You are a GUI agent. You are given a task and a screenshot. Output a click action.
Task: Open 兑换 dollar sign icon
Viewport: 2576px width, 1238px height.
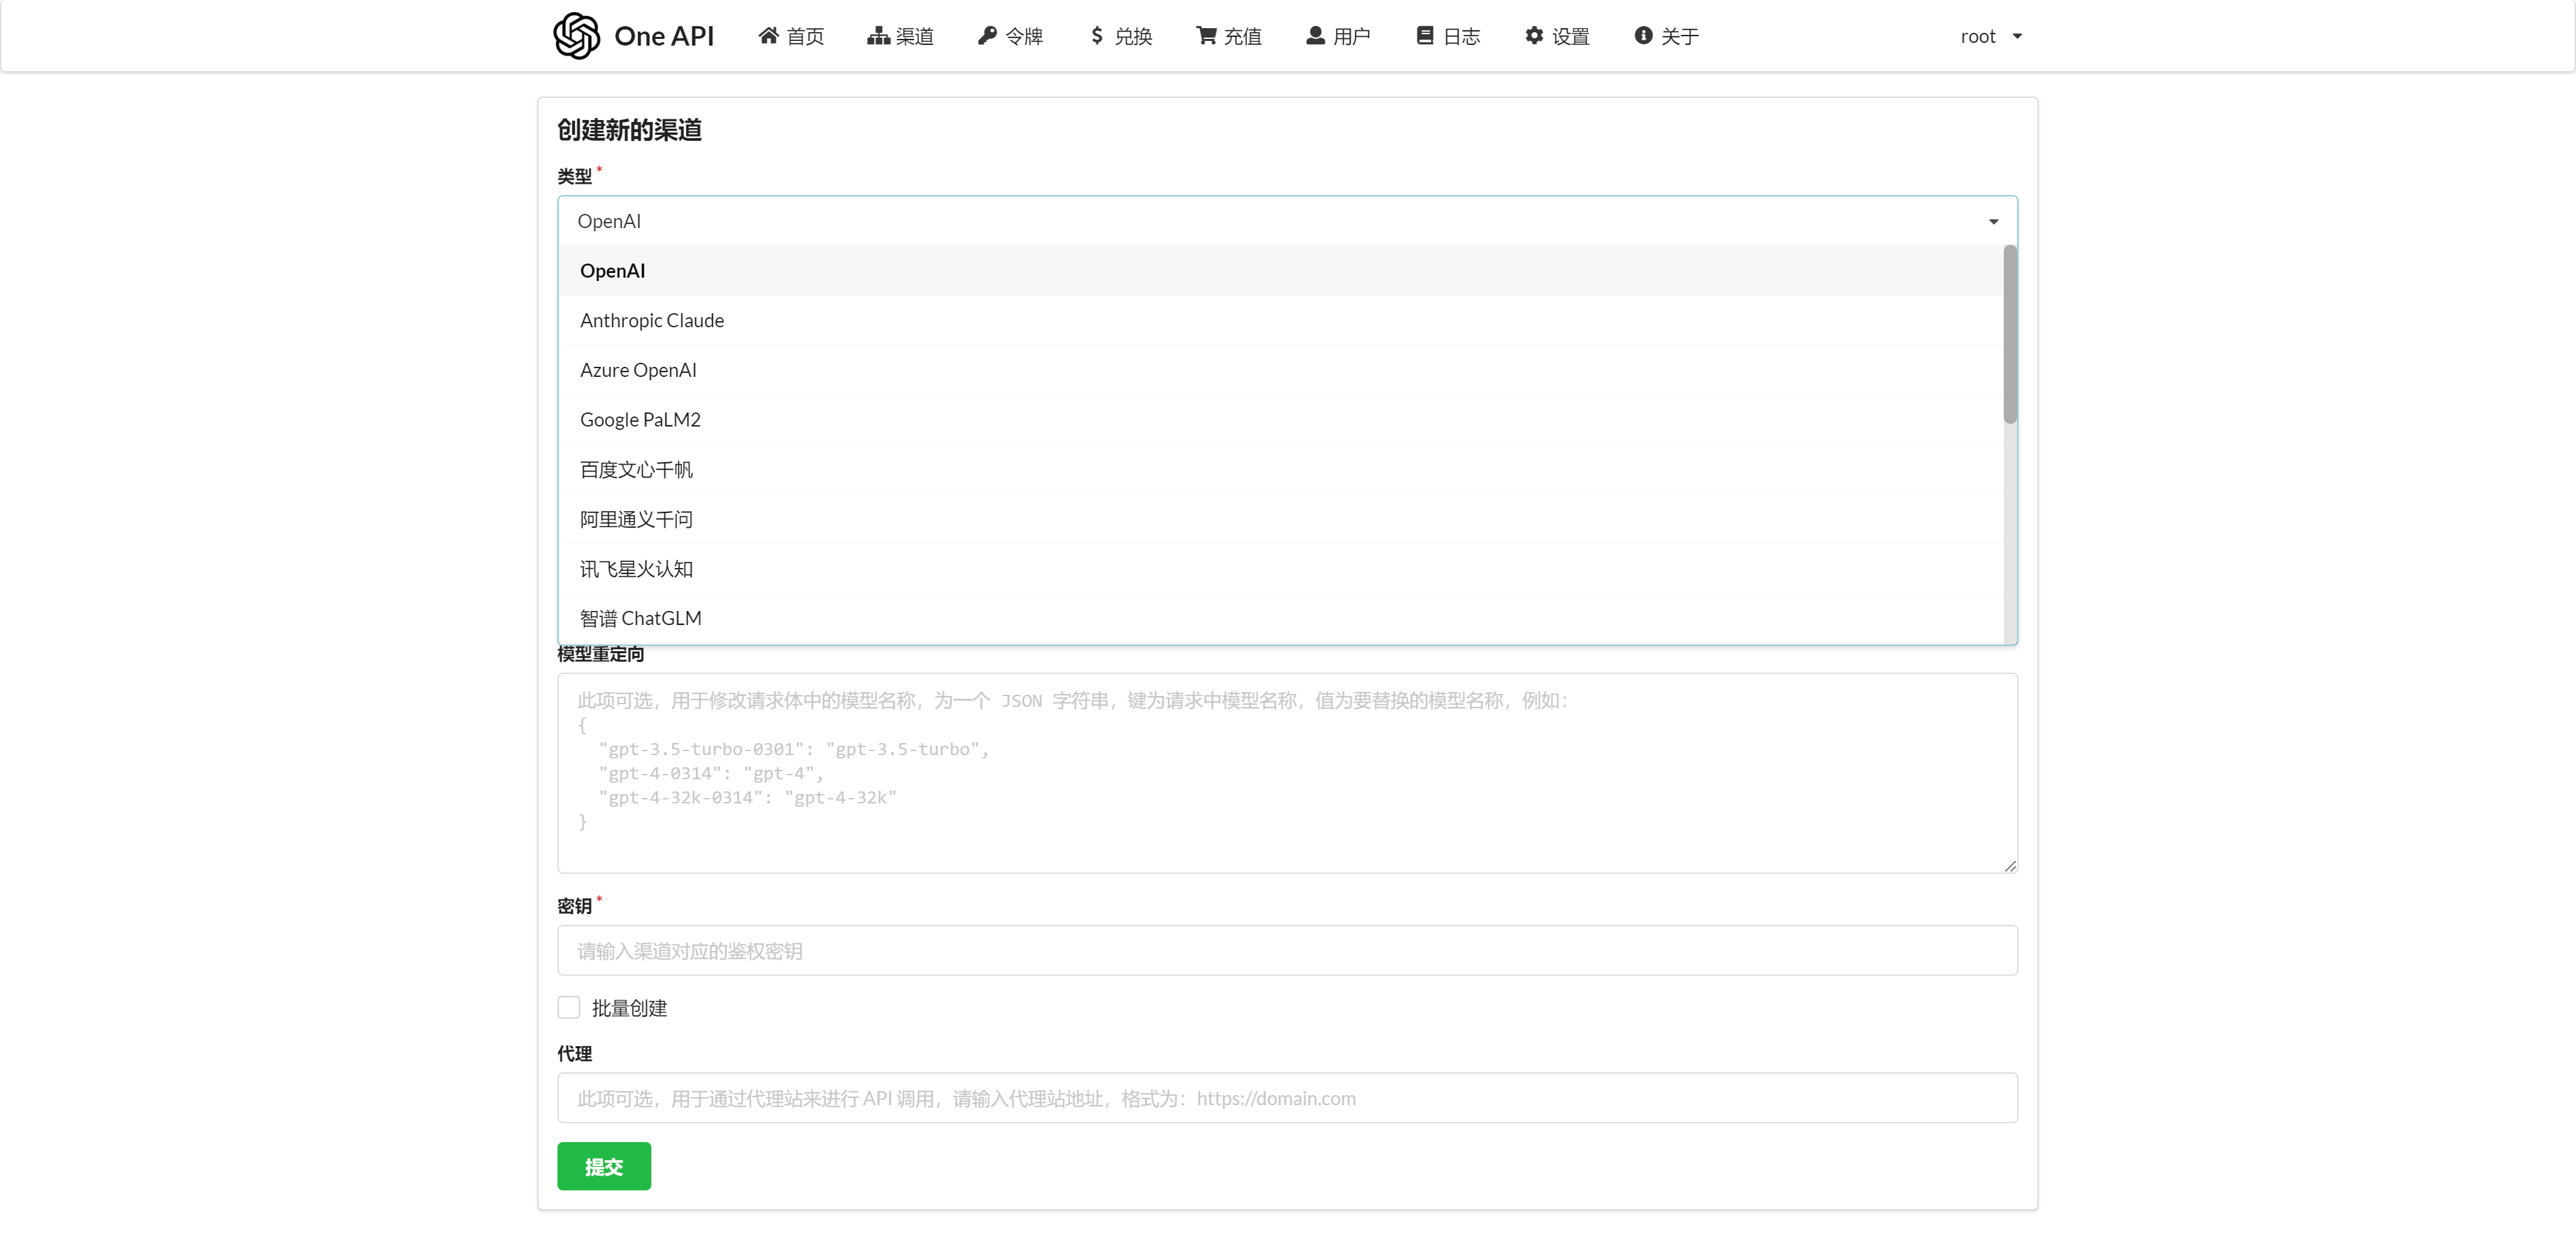1097,36
